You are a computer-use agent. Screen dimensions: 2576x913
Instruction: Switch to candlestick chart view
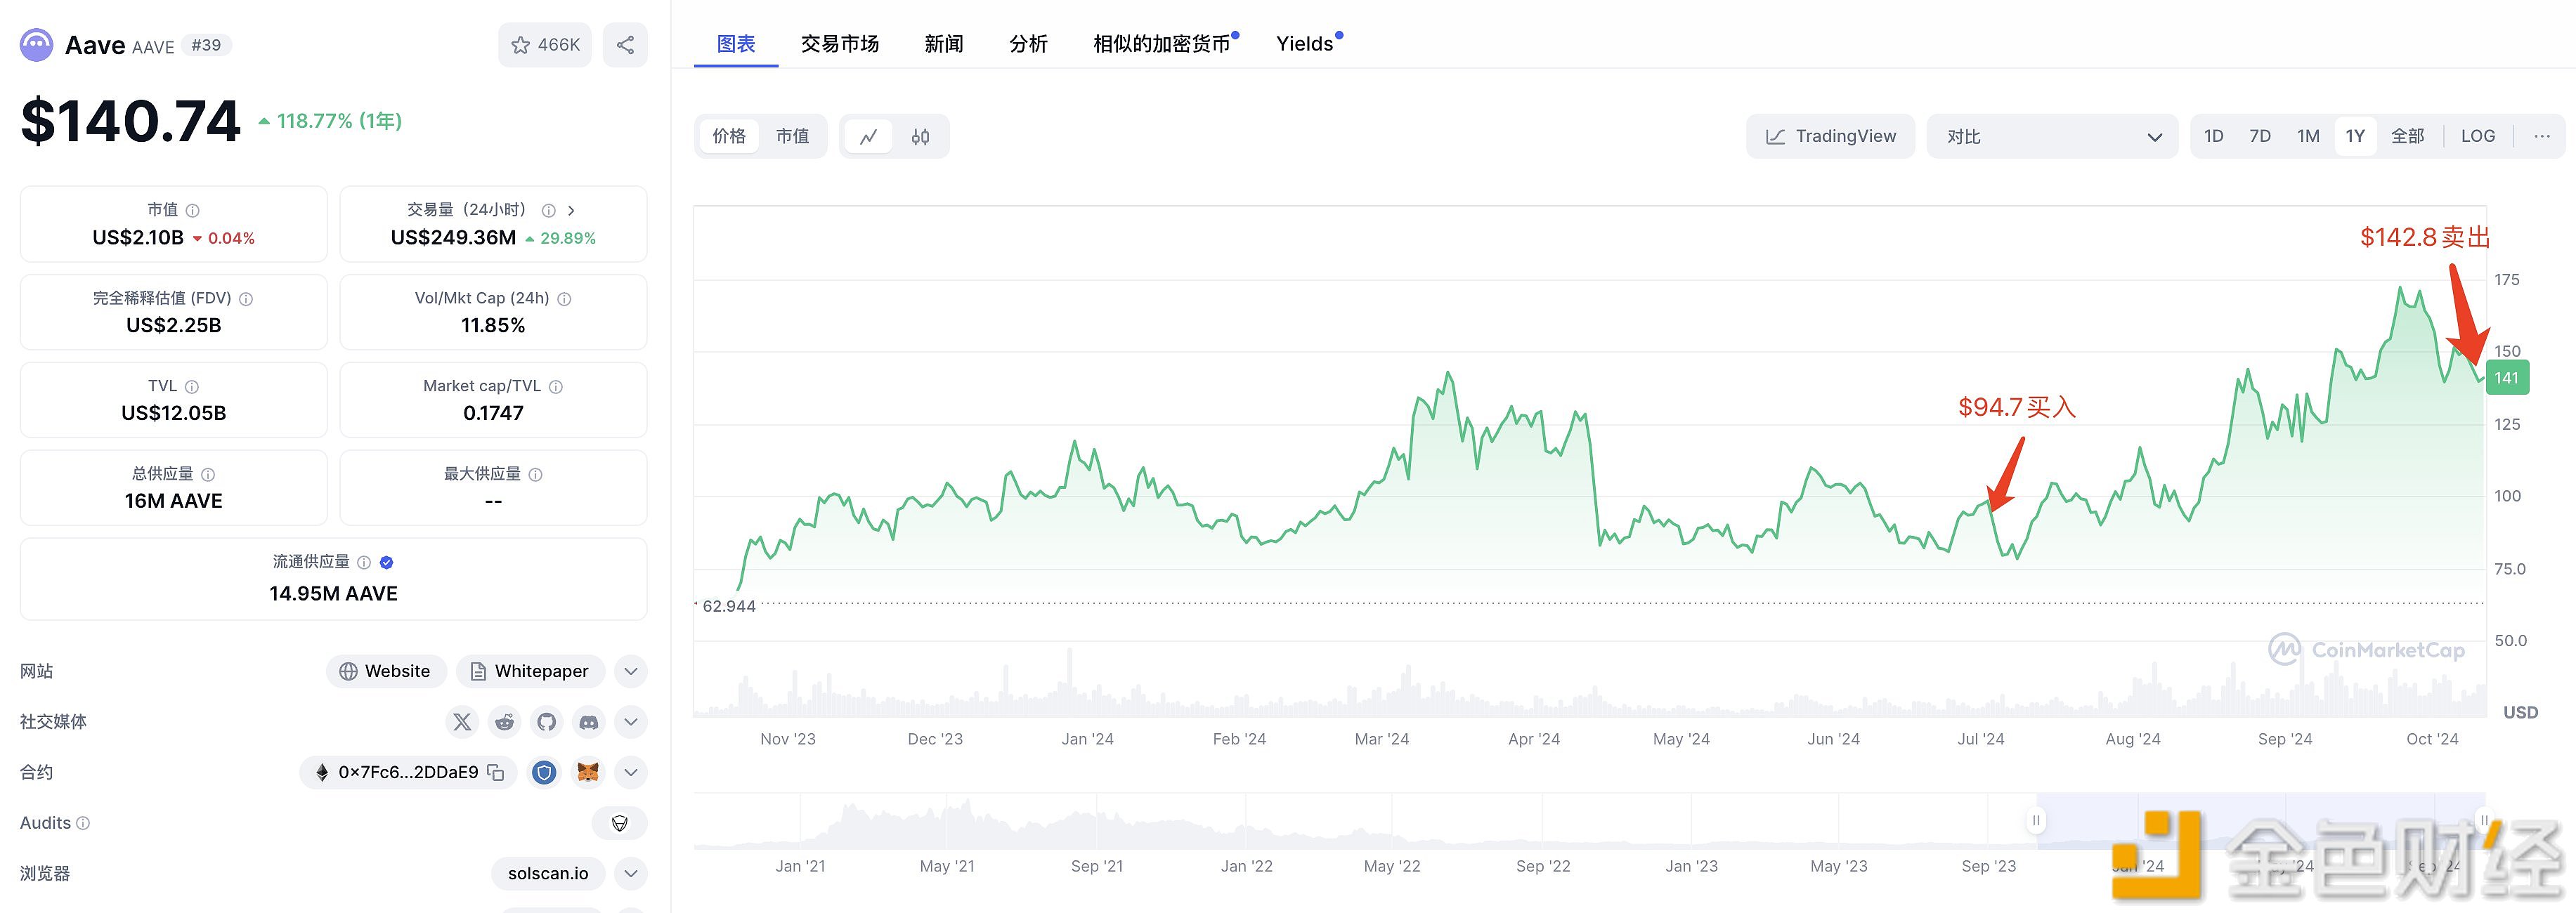click(x=920, y=137)
